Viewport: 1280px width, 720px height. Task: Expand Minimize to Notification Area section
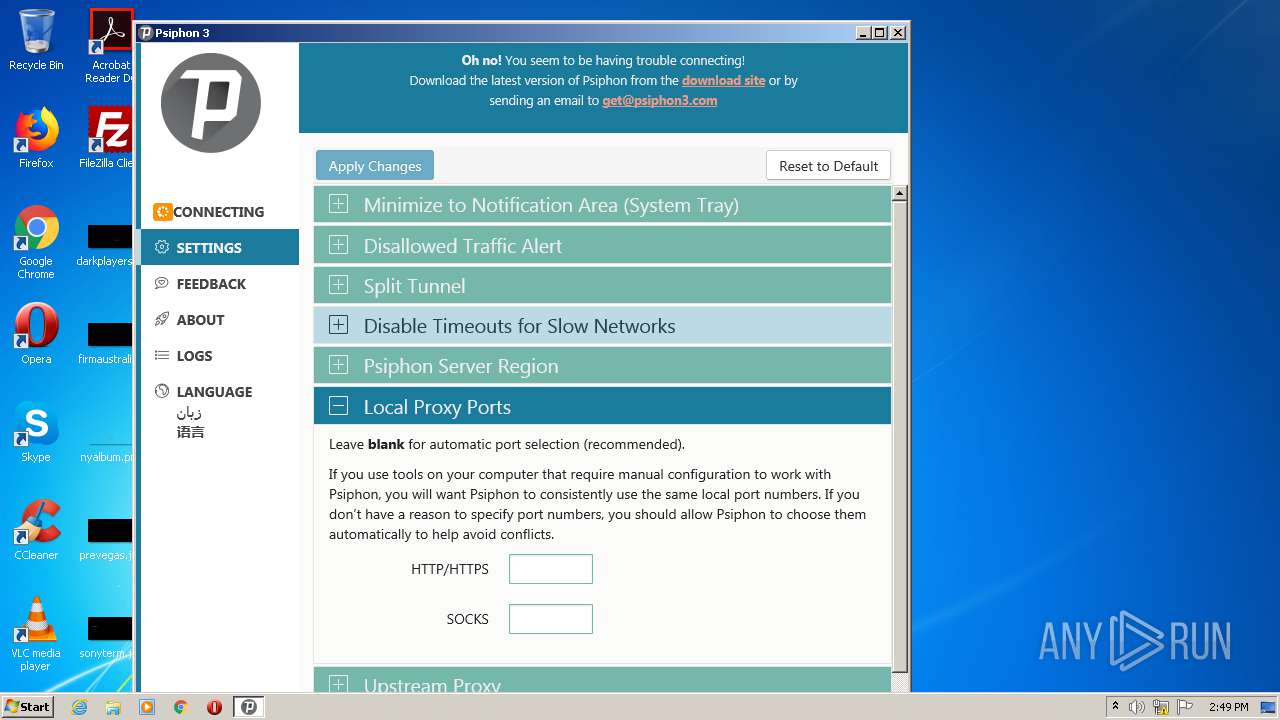point(602,205)
